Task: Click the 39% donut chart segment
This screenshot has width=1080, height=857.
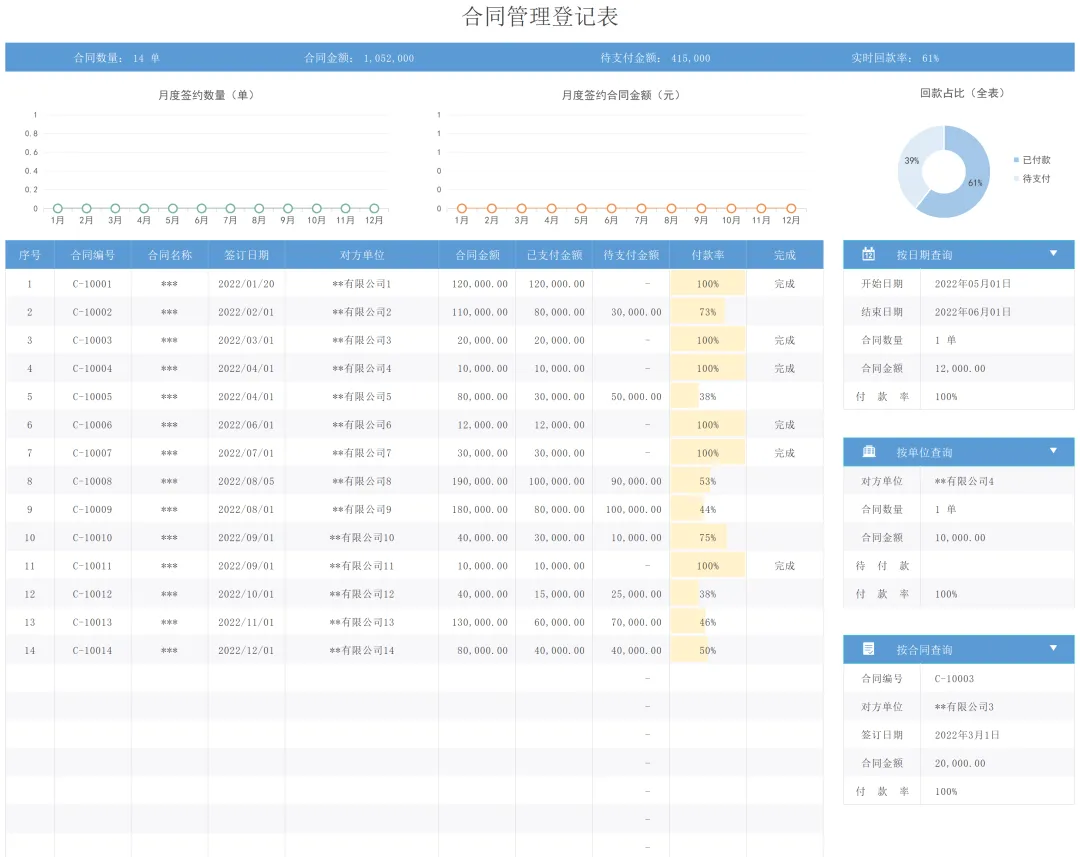Action: click(x=912, y=161)
